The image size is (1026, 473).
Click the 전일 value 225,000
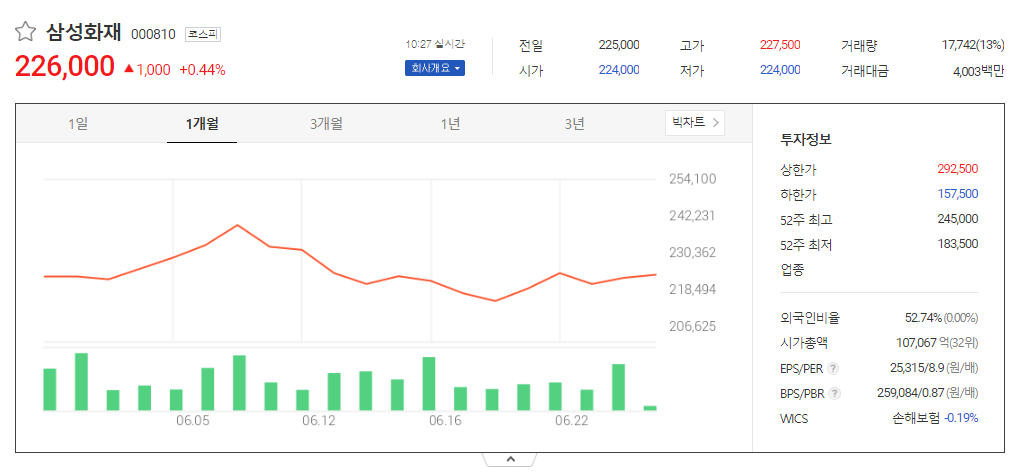point(618,45)
